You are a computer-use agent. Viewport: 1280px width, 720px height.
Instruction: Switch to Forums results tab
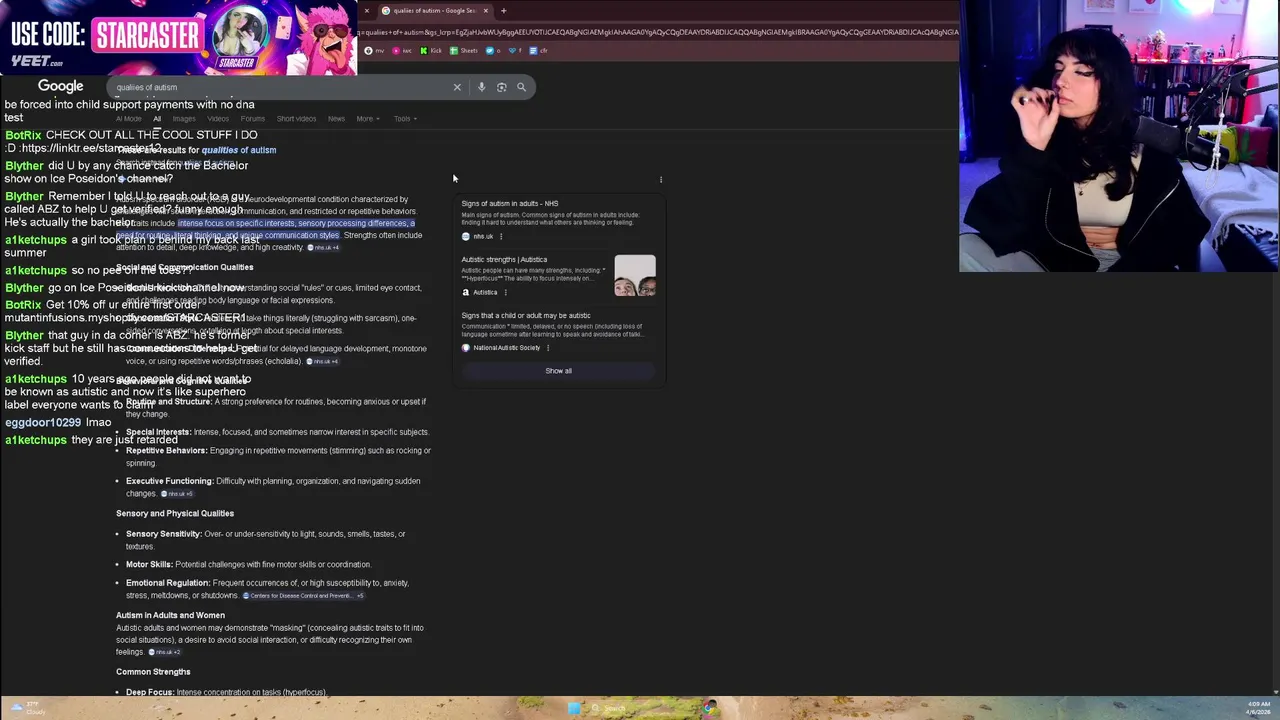pos(253,119)
